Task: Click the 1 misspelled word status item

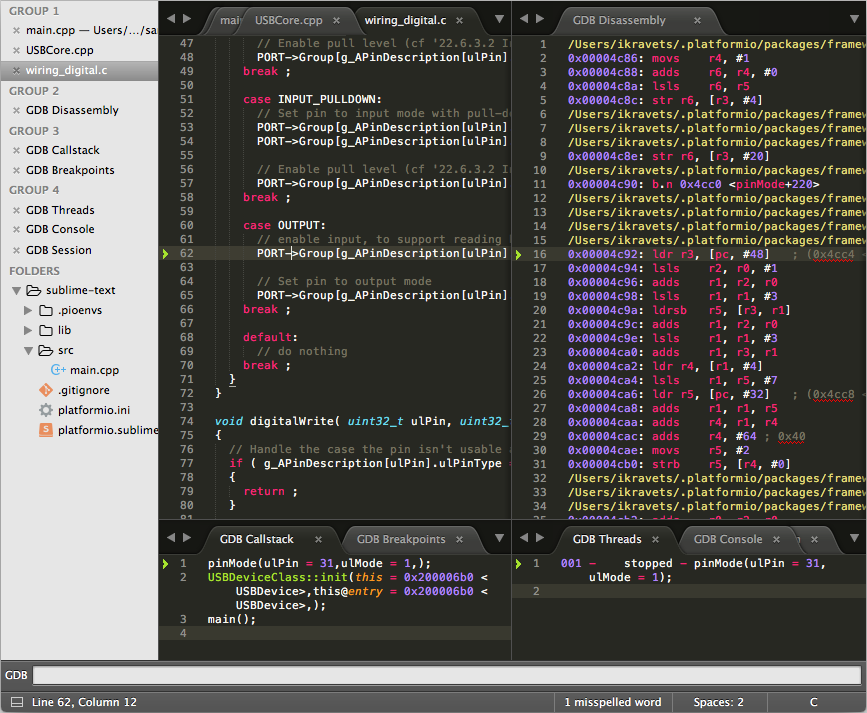Action: tap(613, 702)
